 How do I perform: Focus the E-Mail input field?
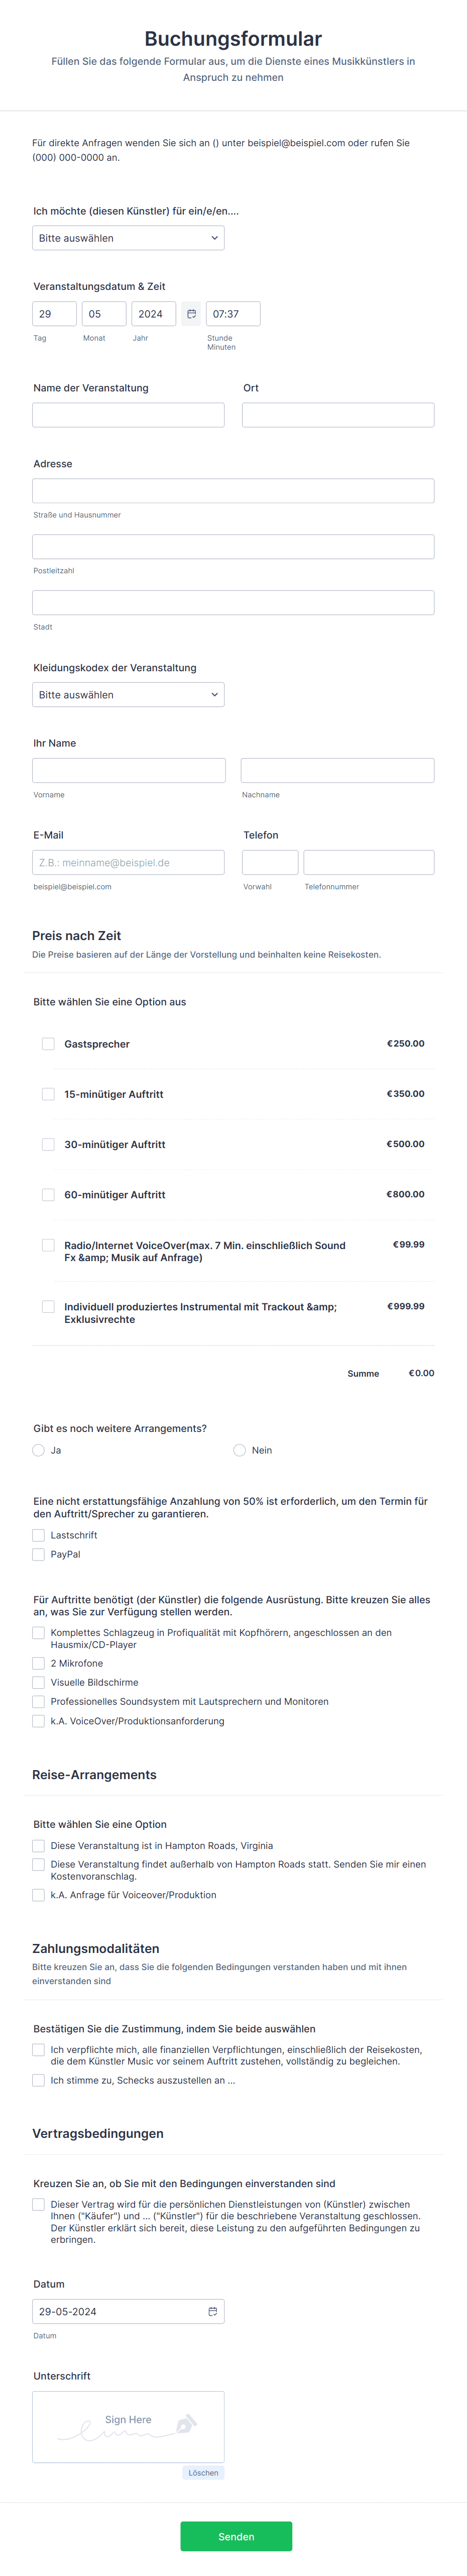[x=128, y=862]
